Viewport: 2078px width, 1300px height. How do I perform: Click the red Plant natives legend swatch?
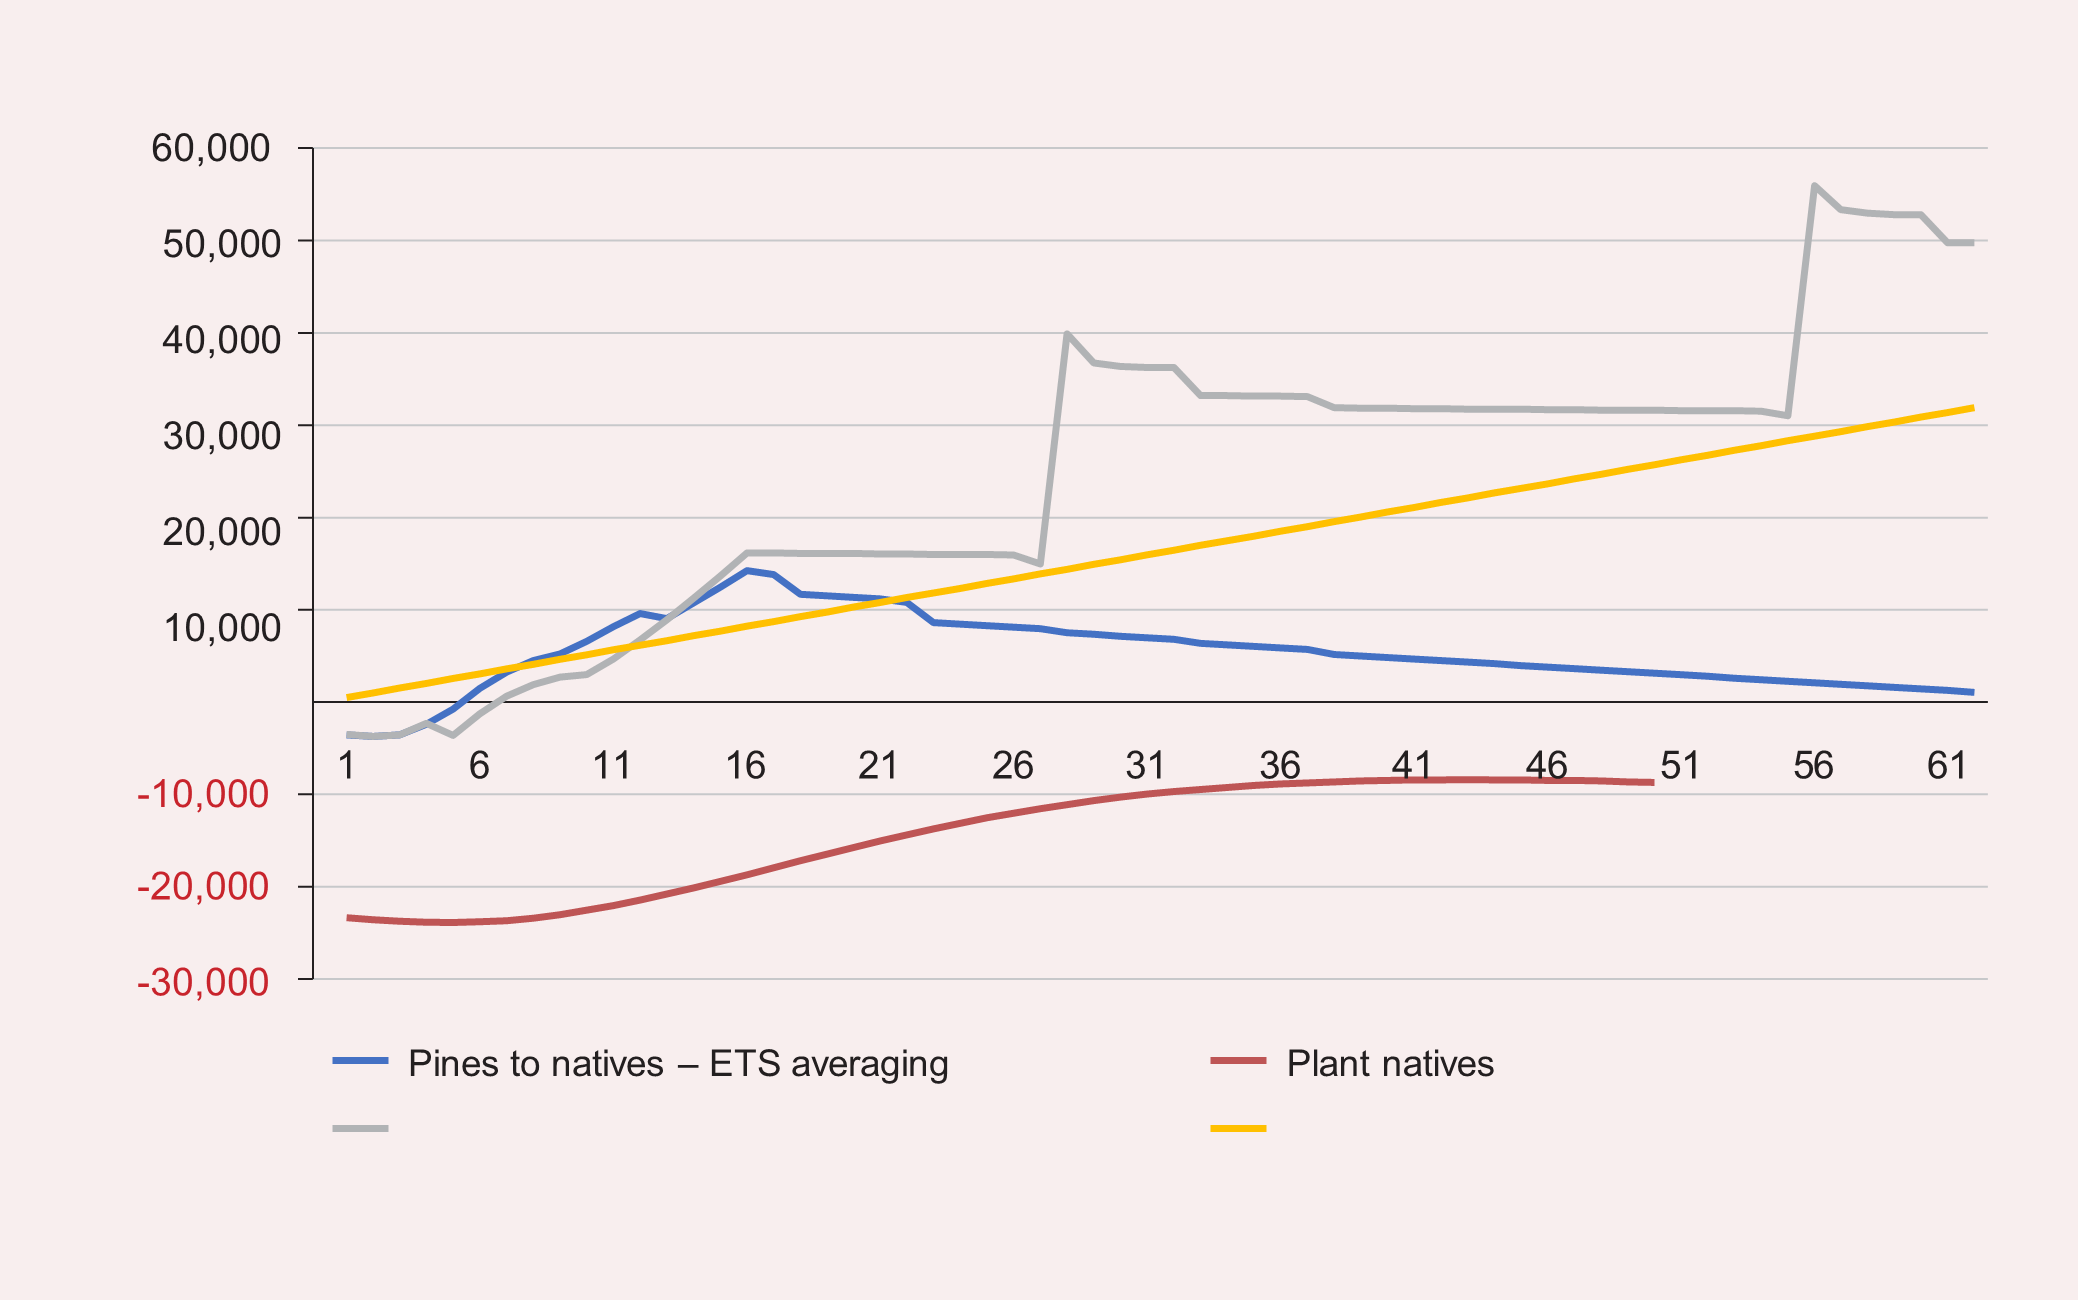(x=1238, y=1060)
